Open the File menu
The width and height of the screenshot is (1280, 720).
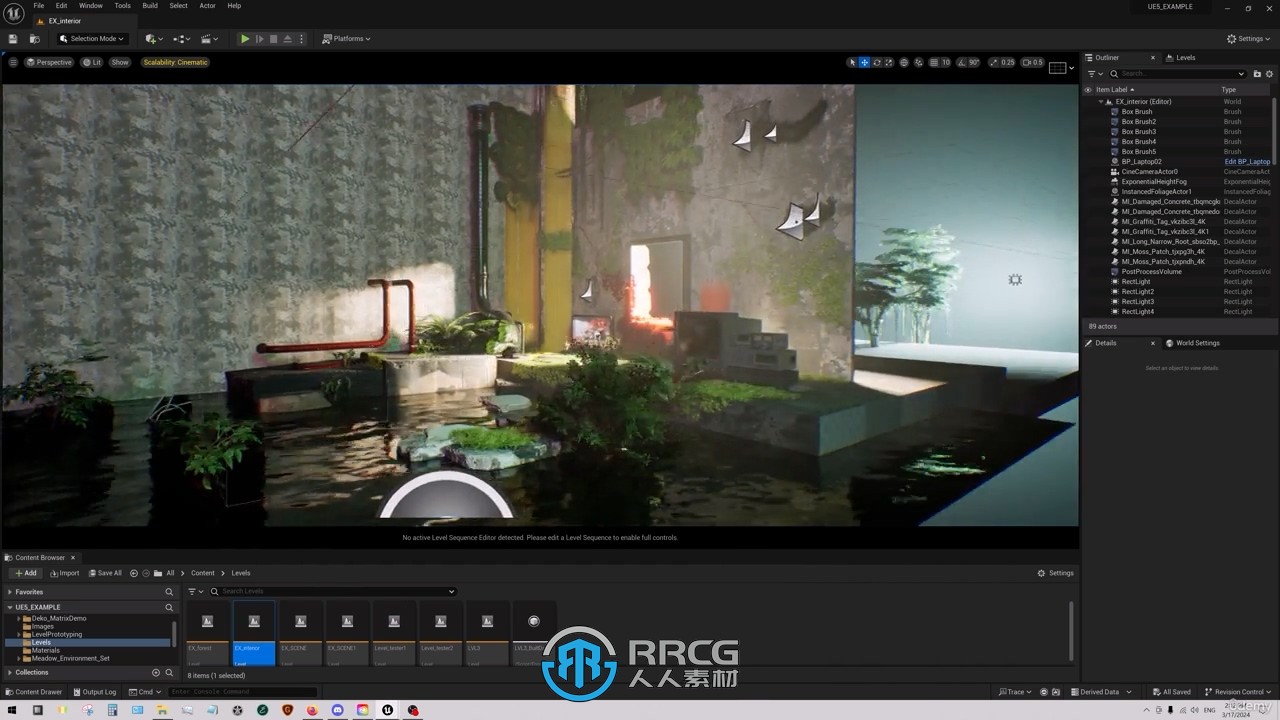coord(39,5)
